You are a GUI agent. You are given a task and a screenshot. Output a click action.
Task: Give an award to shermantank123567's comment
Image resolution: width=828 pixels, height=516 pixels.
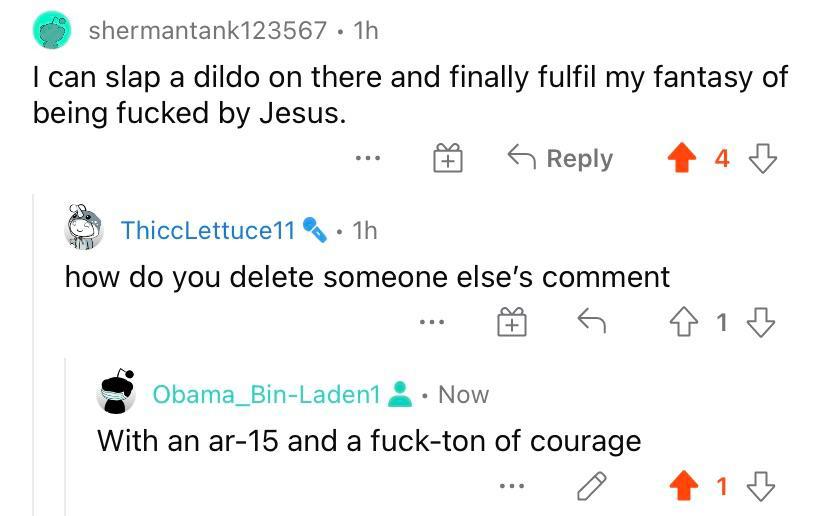point(446,158)
